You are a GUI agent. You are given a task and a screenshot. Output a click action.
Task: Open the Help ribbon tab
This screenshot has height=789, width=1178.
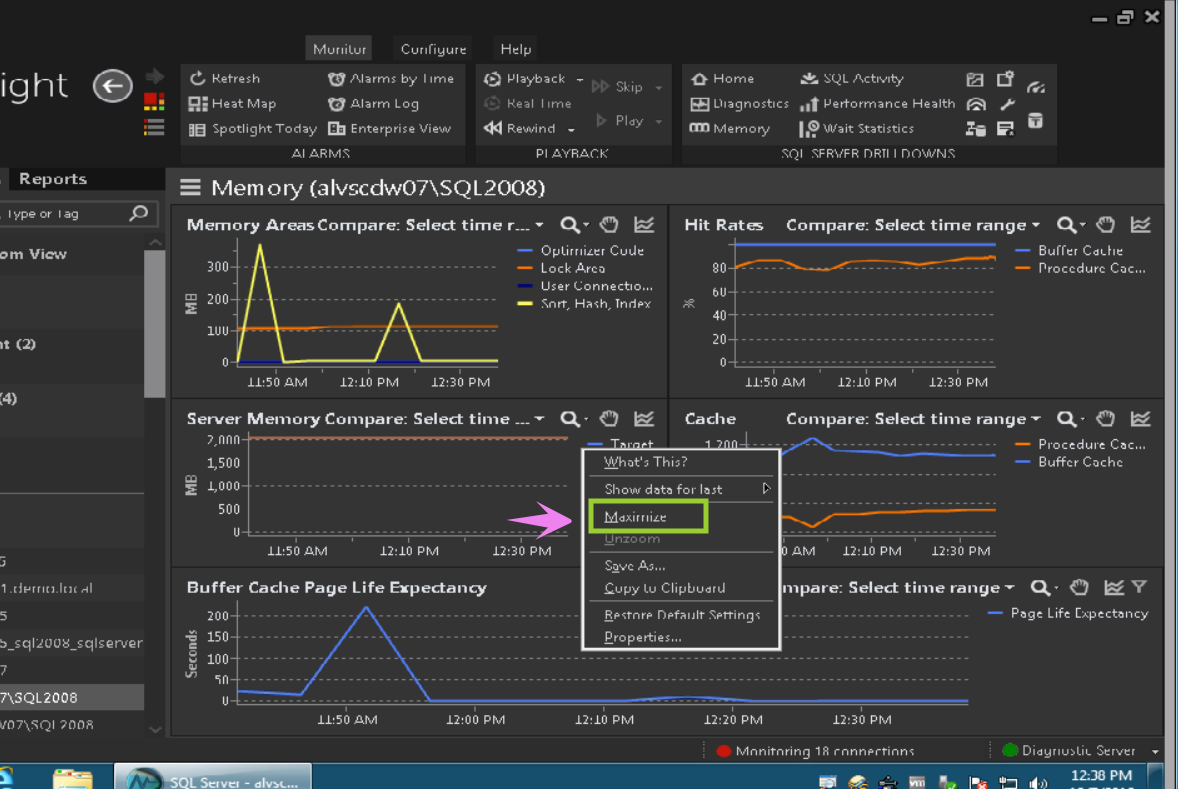pyautogui.click(x=515, y=49)
